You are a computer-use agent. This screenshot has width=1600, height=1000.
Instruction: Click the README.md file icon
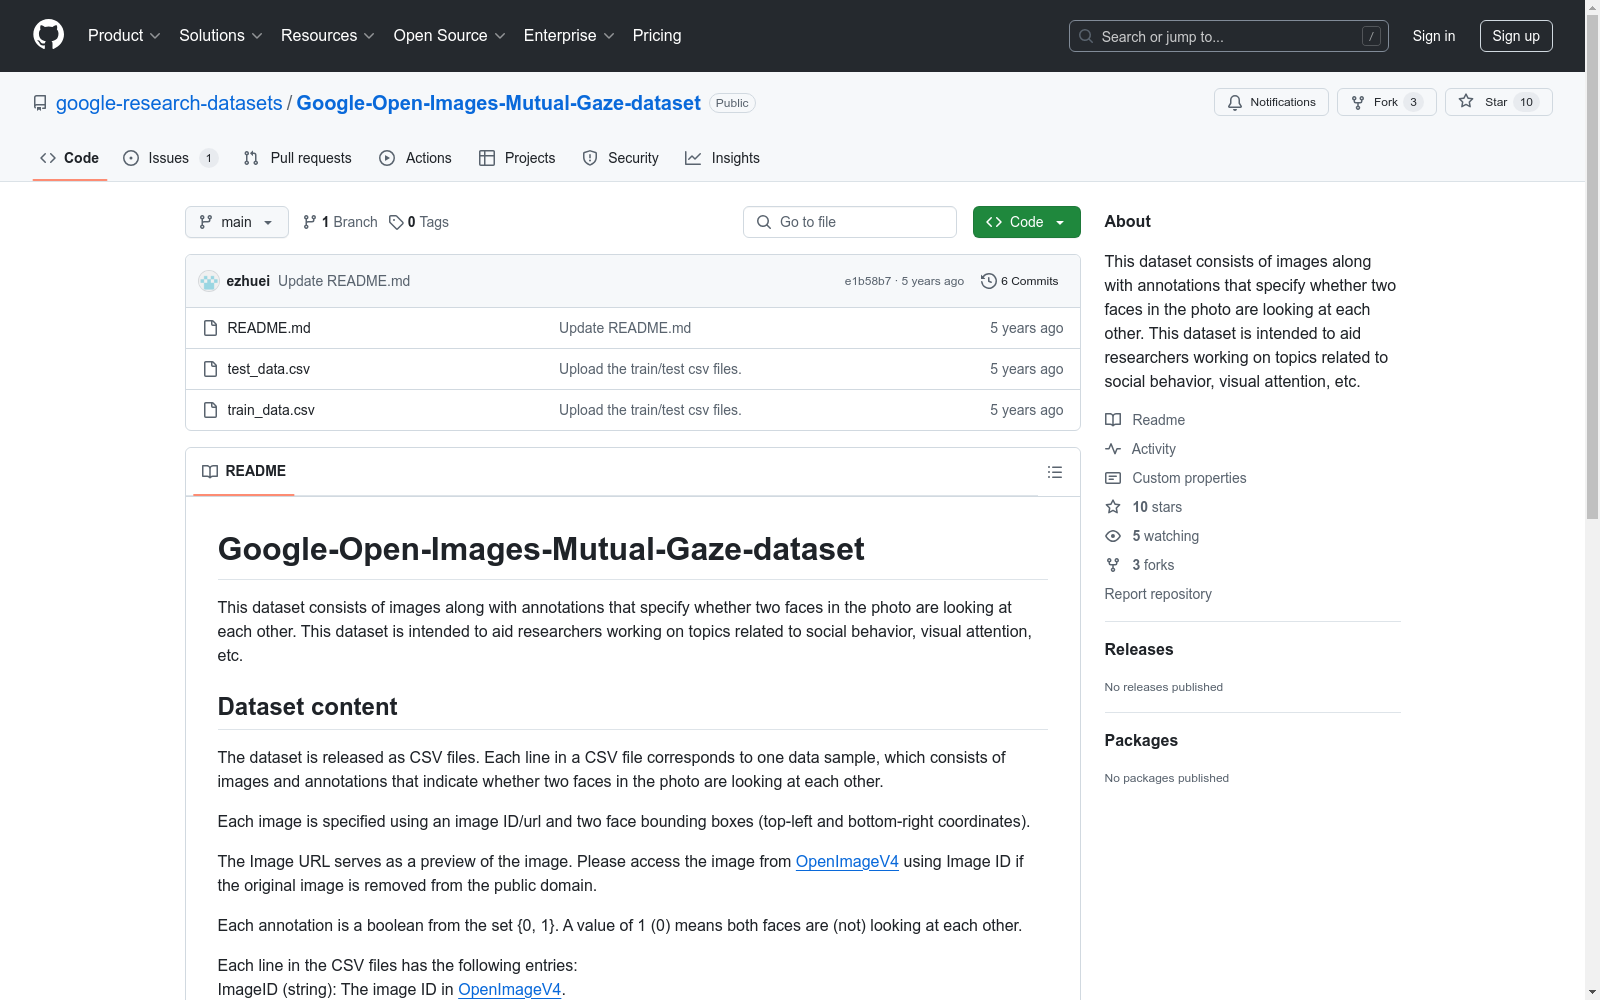210,328
